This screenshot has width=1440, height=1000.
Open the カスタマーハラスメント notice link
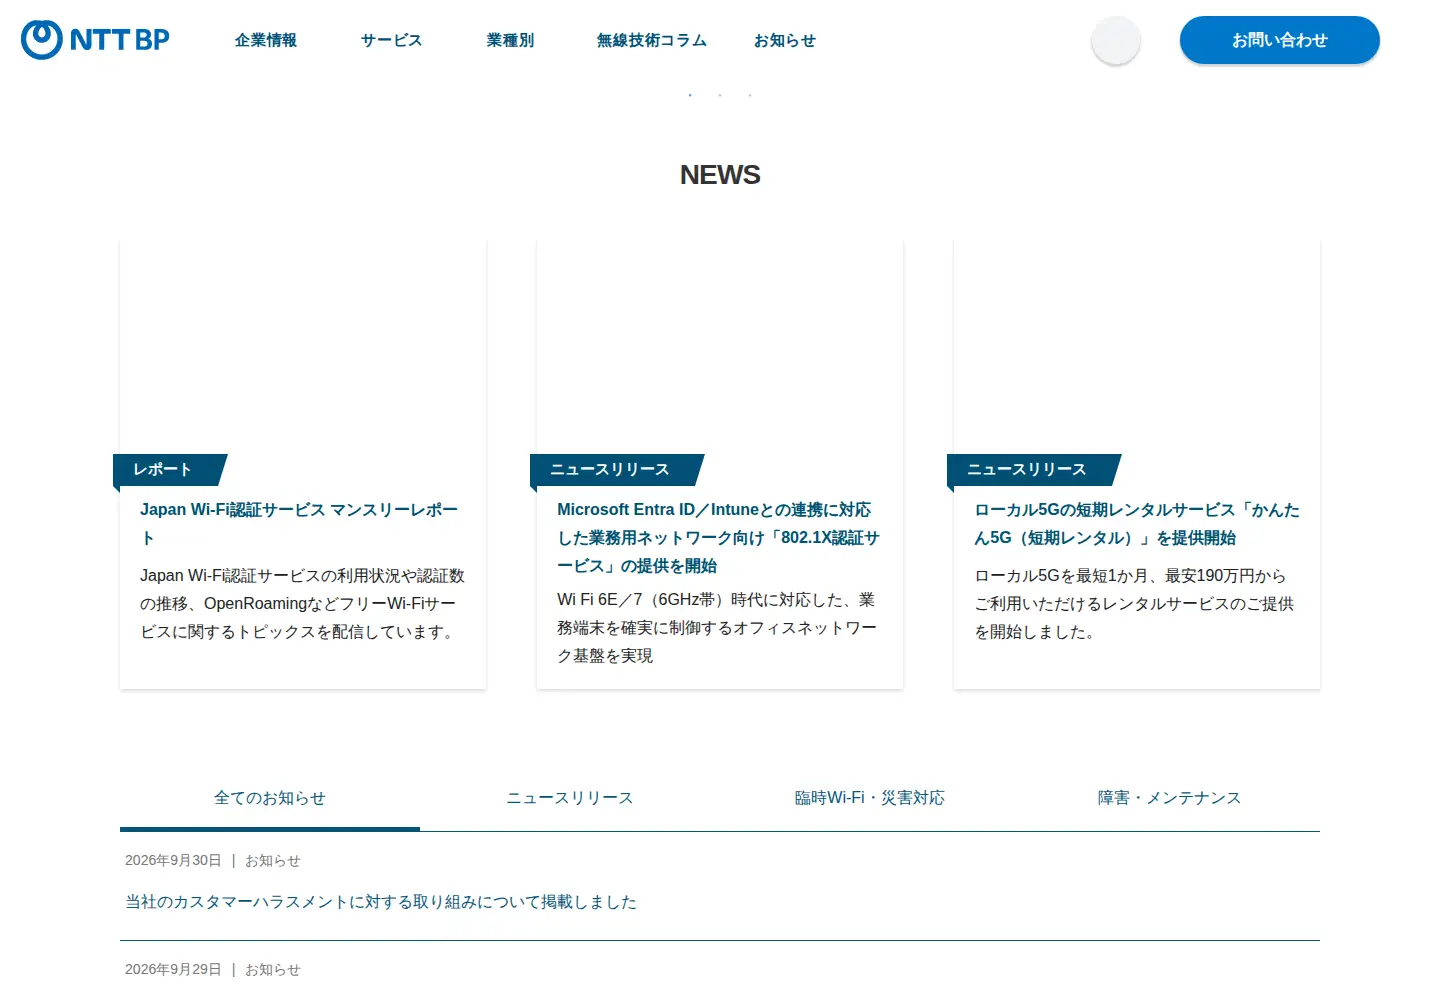[x=381, y=902]
